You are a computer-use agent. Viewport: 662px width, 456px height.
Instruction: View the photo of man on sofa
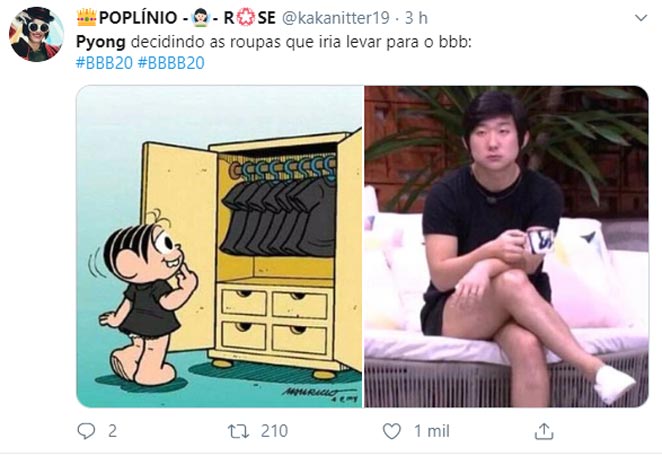(506, 247)
